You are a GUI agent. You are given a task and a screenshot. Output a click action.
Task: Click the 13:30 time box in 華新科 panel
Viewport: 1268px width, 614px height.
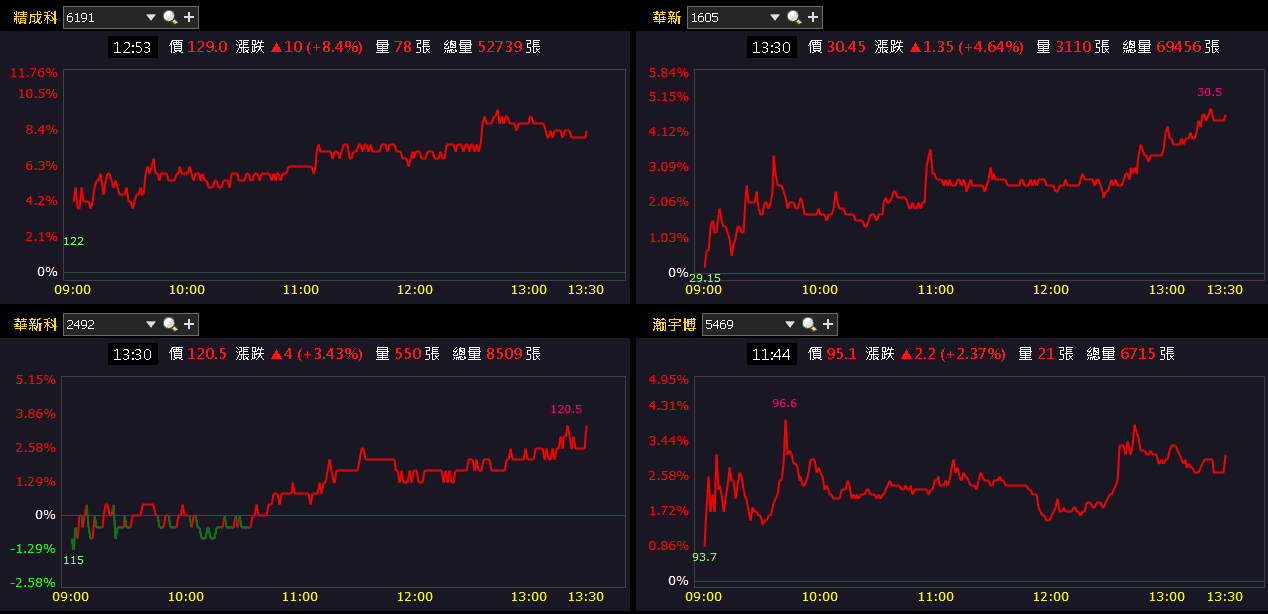coord(133,354)
